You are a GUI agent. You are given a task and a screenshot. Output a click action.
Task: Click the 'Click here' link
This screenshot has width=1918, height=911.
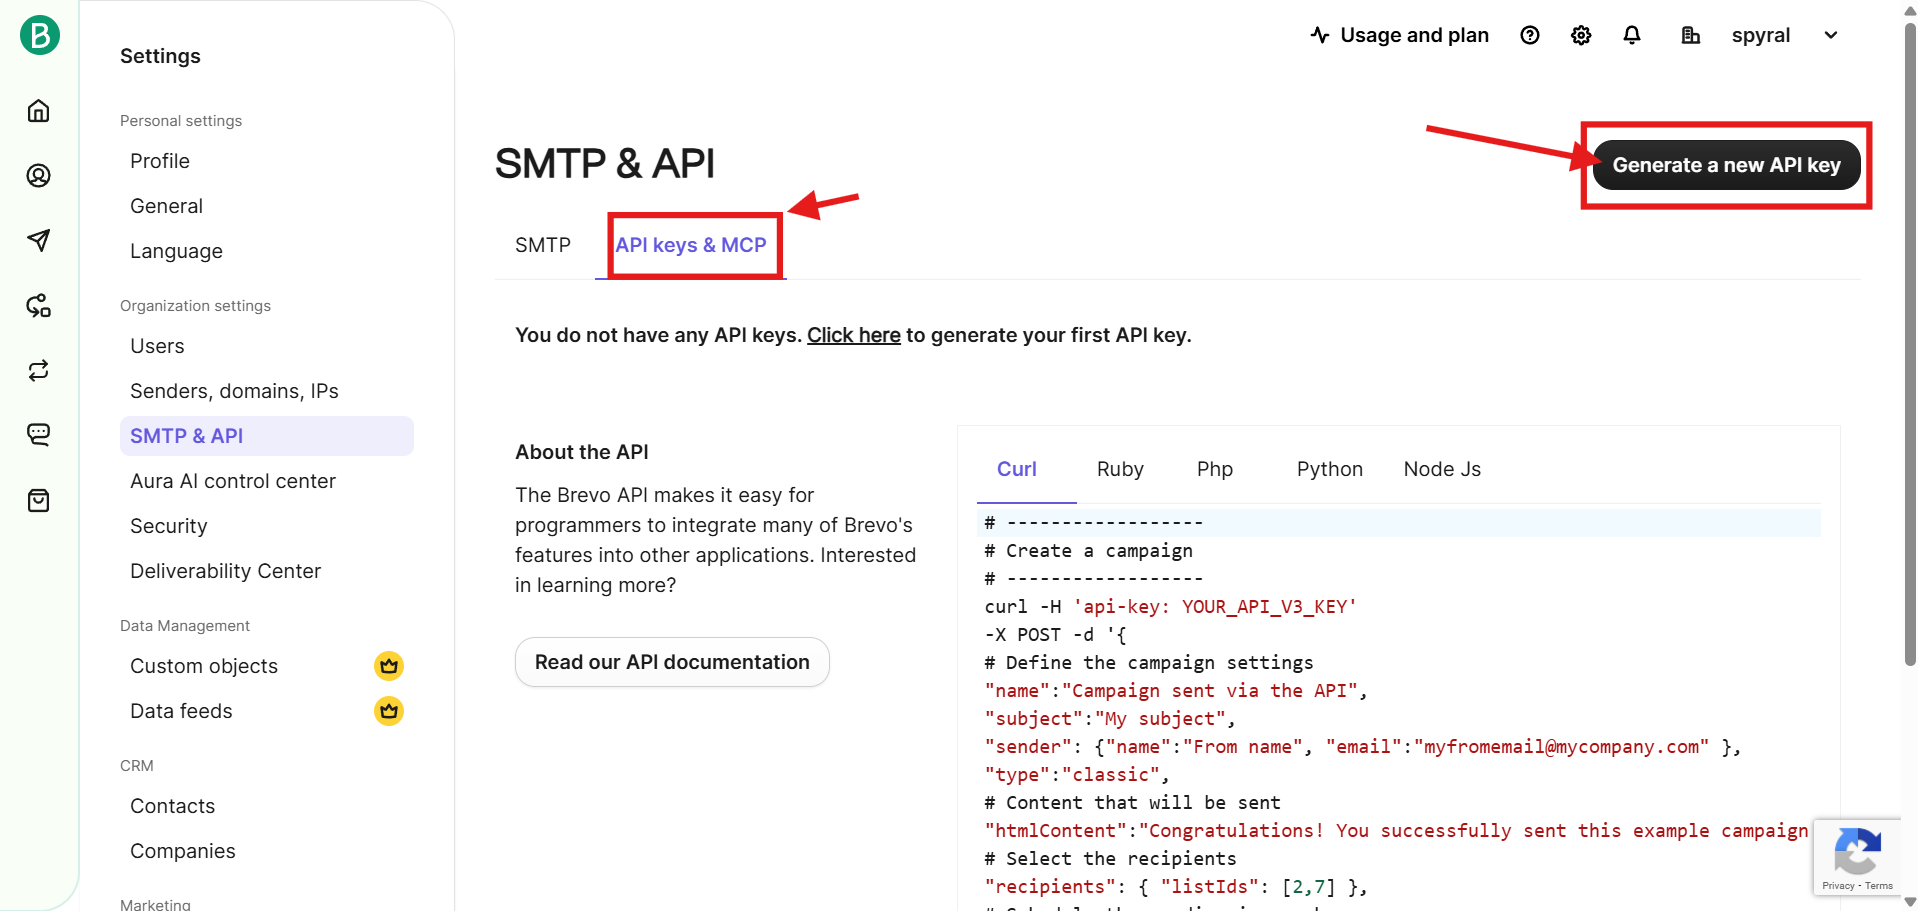[854, 335]
